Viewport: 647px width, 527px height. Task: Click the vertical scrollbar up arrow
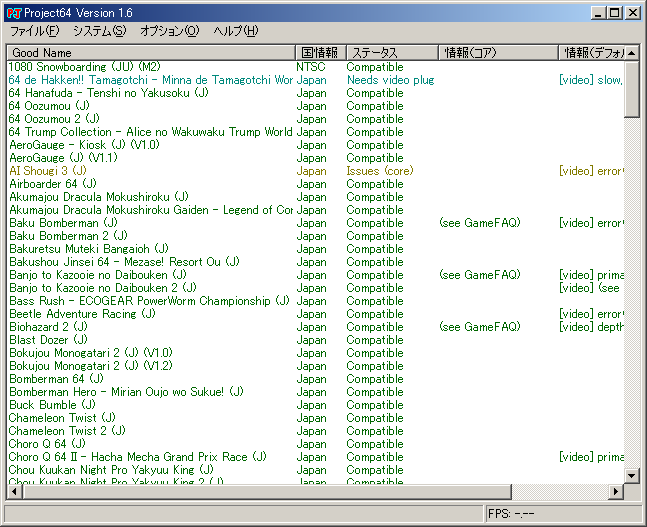(631, 68)
